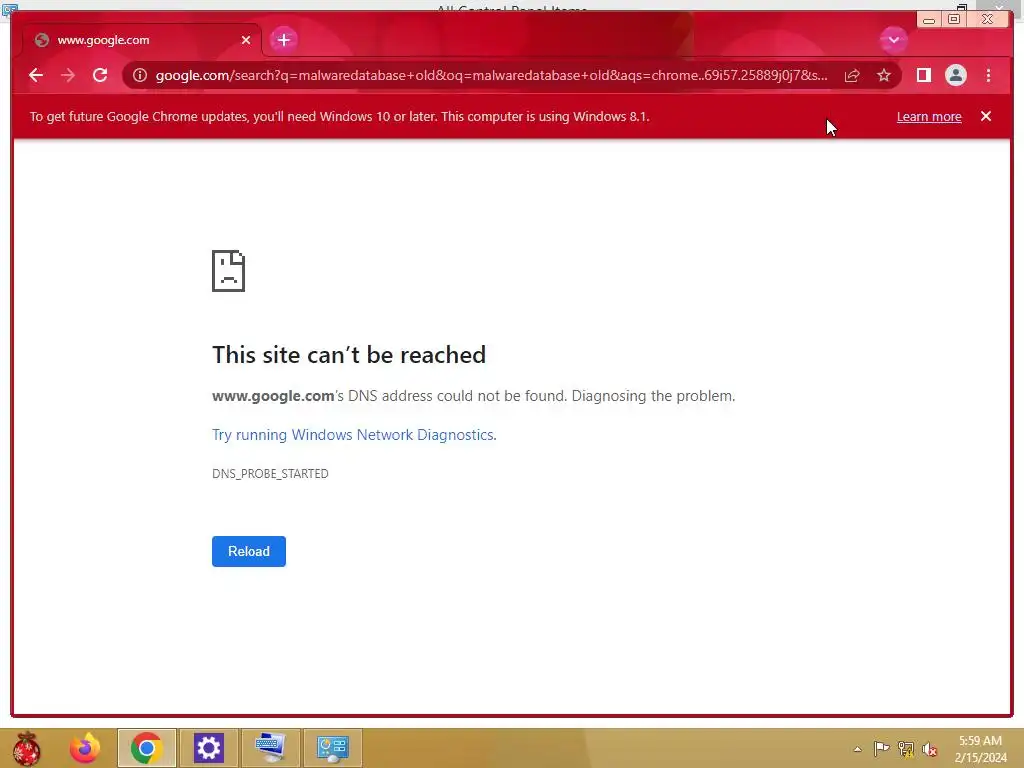The height and width of the screenshot is (768, 1024).
Task: View site information icon in address bar
Action: click(x=140, y=75)
